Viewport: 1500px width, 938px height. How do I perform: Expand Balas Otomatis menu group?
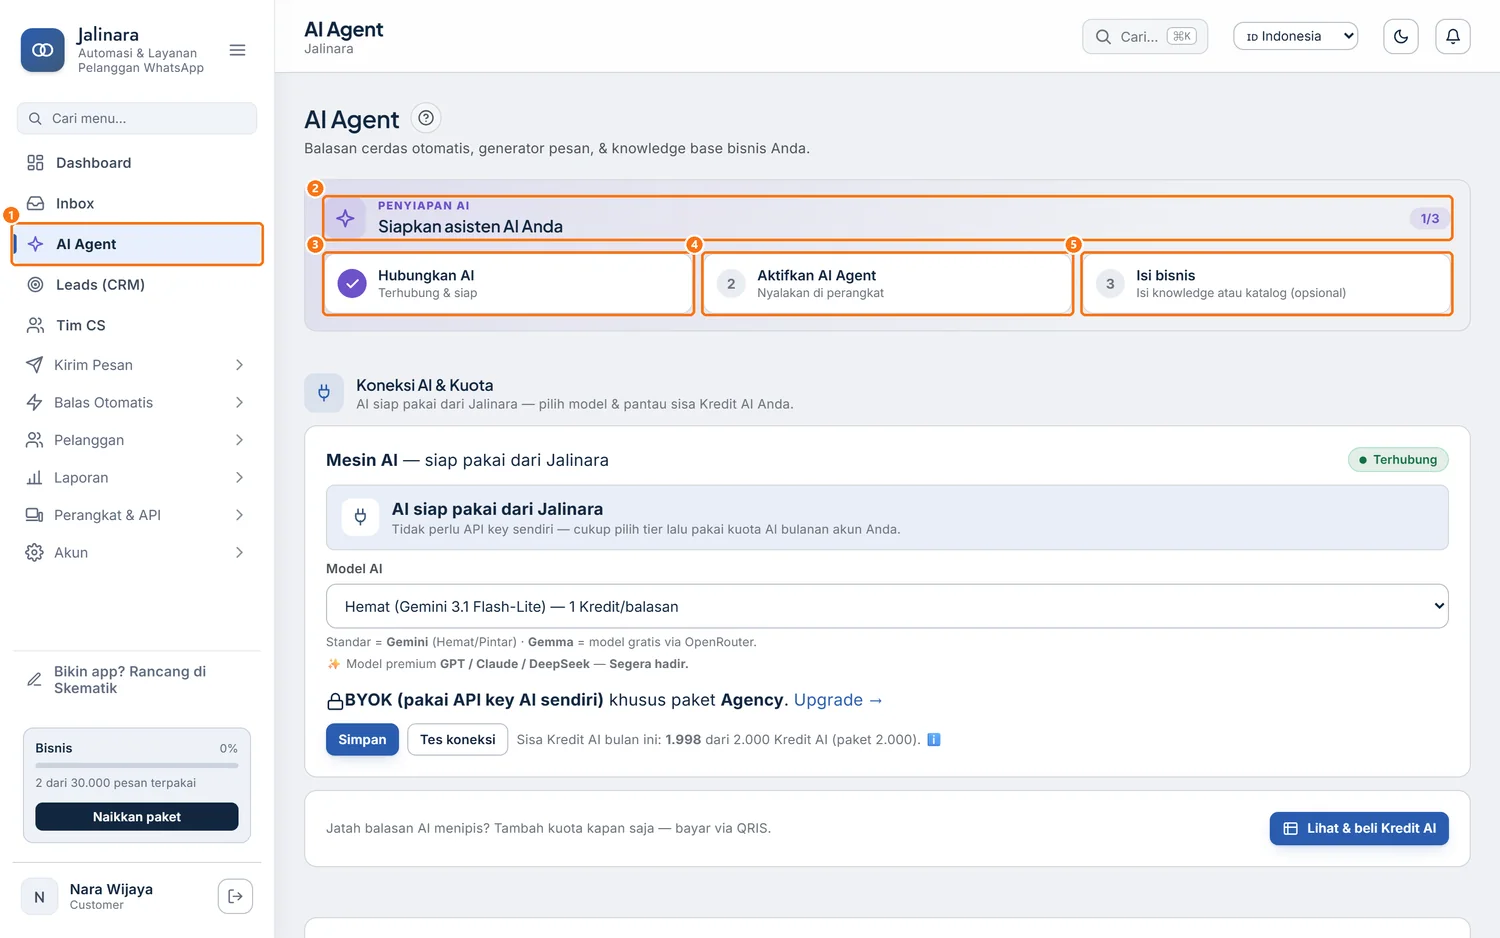point(137,402)
